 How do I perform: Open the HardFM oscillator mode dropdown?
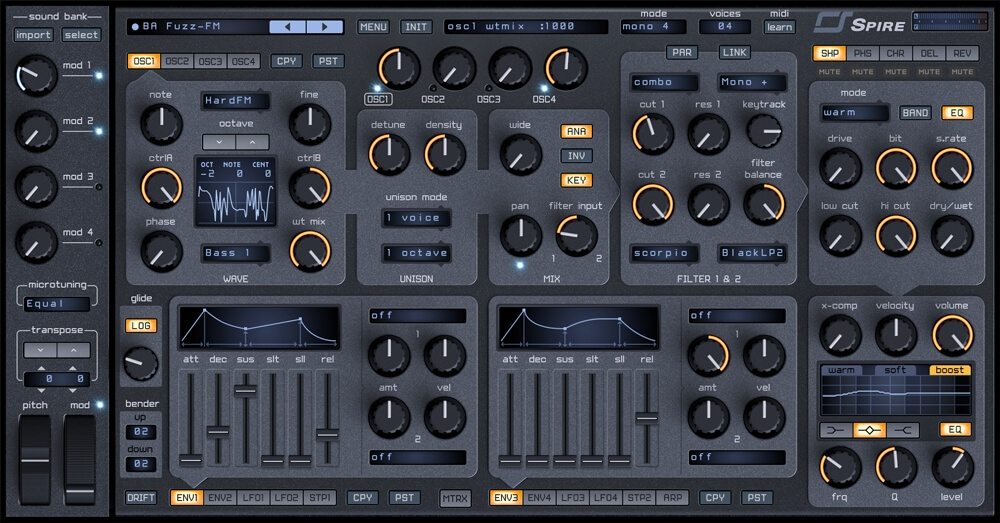point(236,100)
